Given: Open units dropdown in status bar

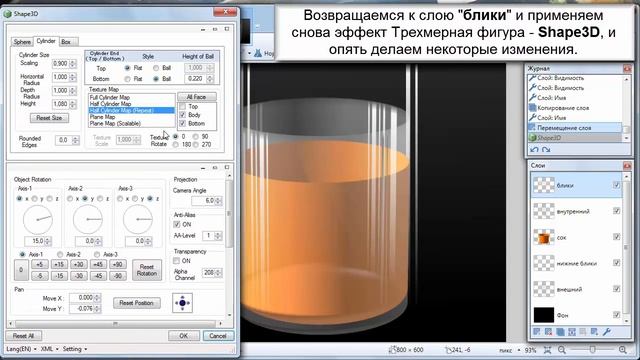Looking at the screenshot, I should pos(519,350).
